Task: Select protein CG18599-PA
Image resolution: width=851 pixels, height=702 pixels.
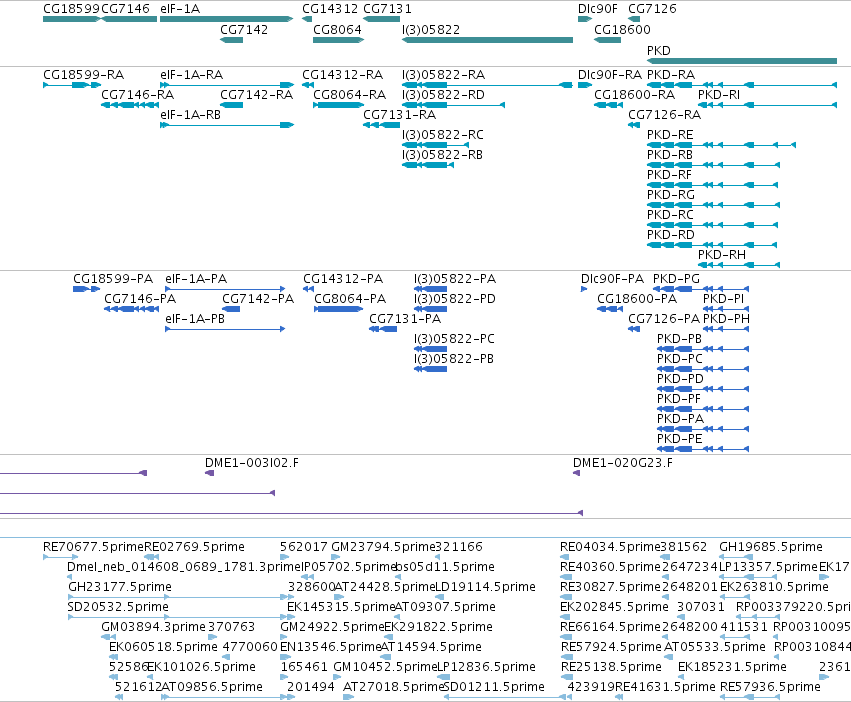Action: click(x=113, y=279)
